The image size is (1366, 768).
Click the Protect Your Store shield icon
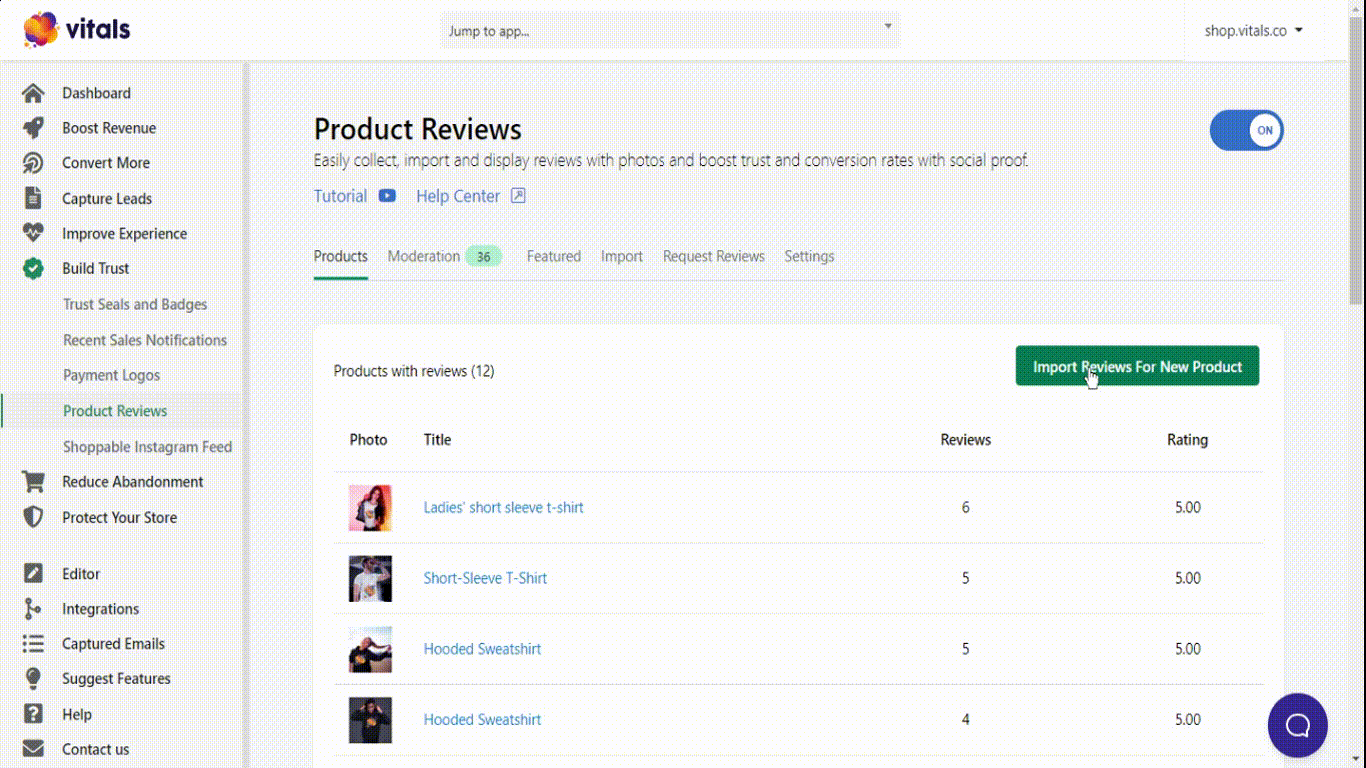click(33, 517)
